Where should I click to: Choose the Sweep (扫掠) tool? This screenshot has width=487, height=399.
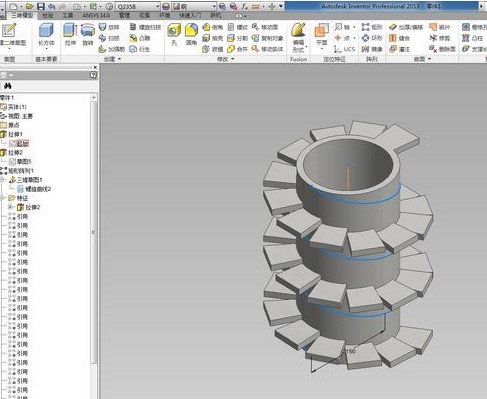[109, 38]
